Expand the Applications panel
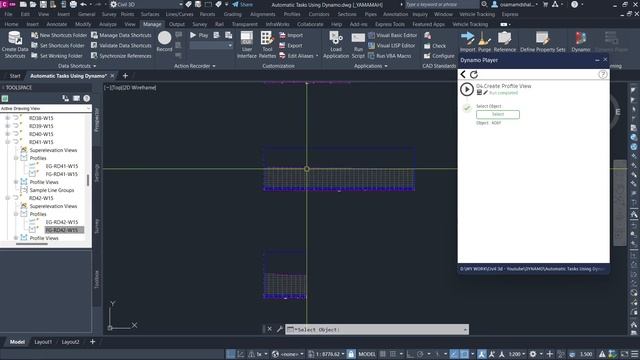The height and width of the screenshot is (360, 640). pyautogui.click(x=371, y=66)
